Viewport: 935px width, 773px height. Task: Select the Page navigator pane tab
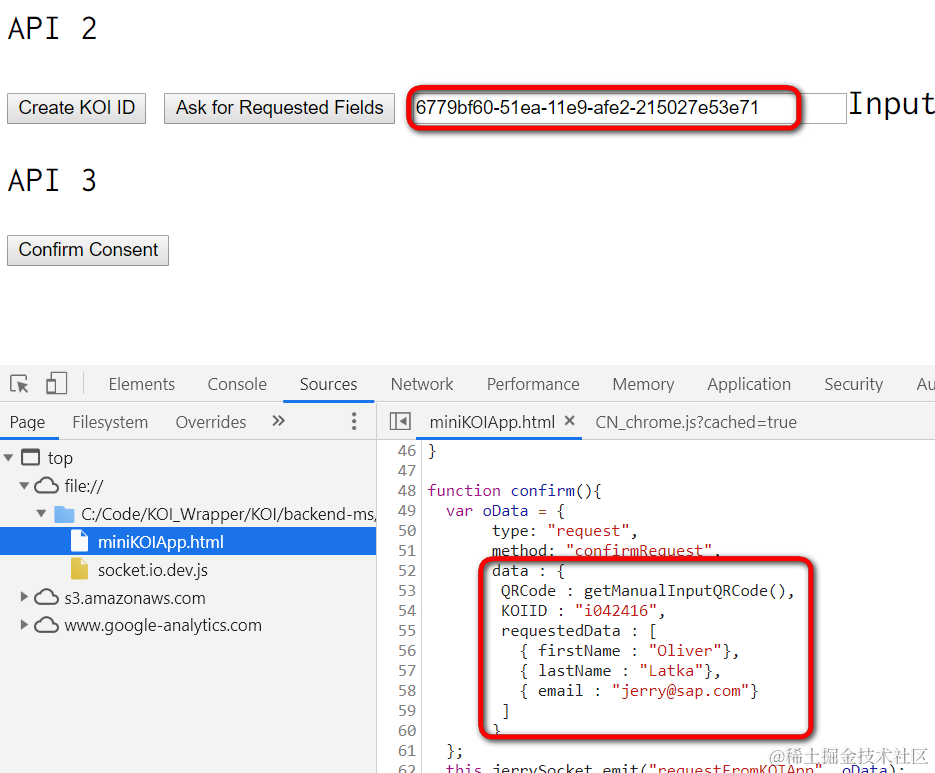[x=27, y=422]
